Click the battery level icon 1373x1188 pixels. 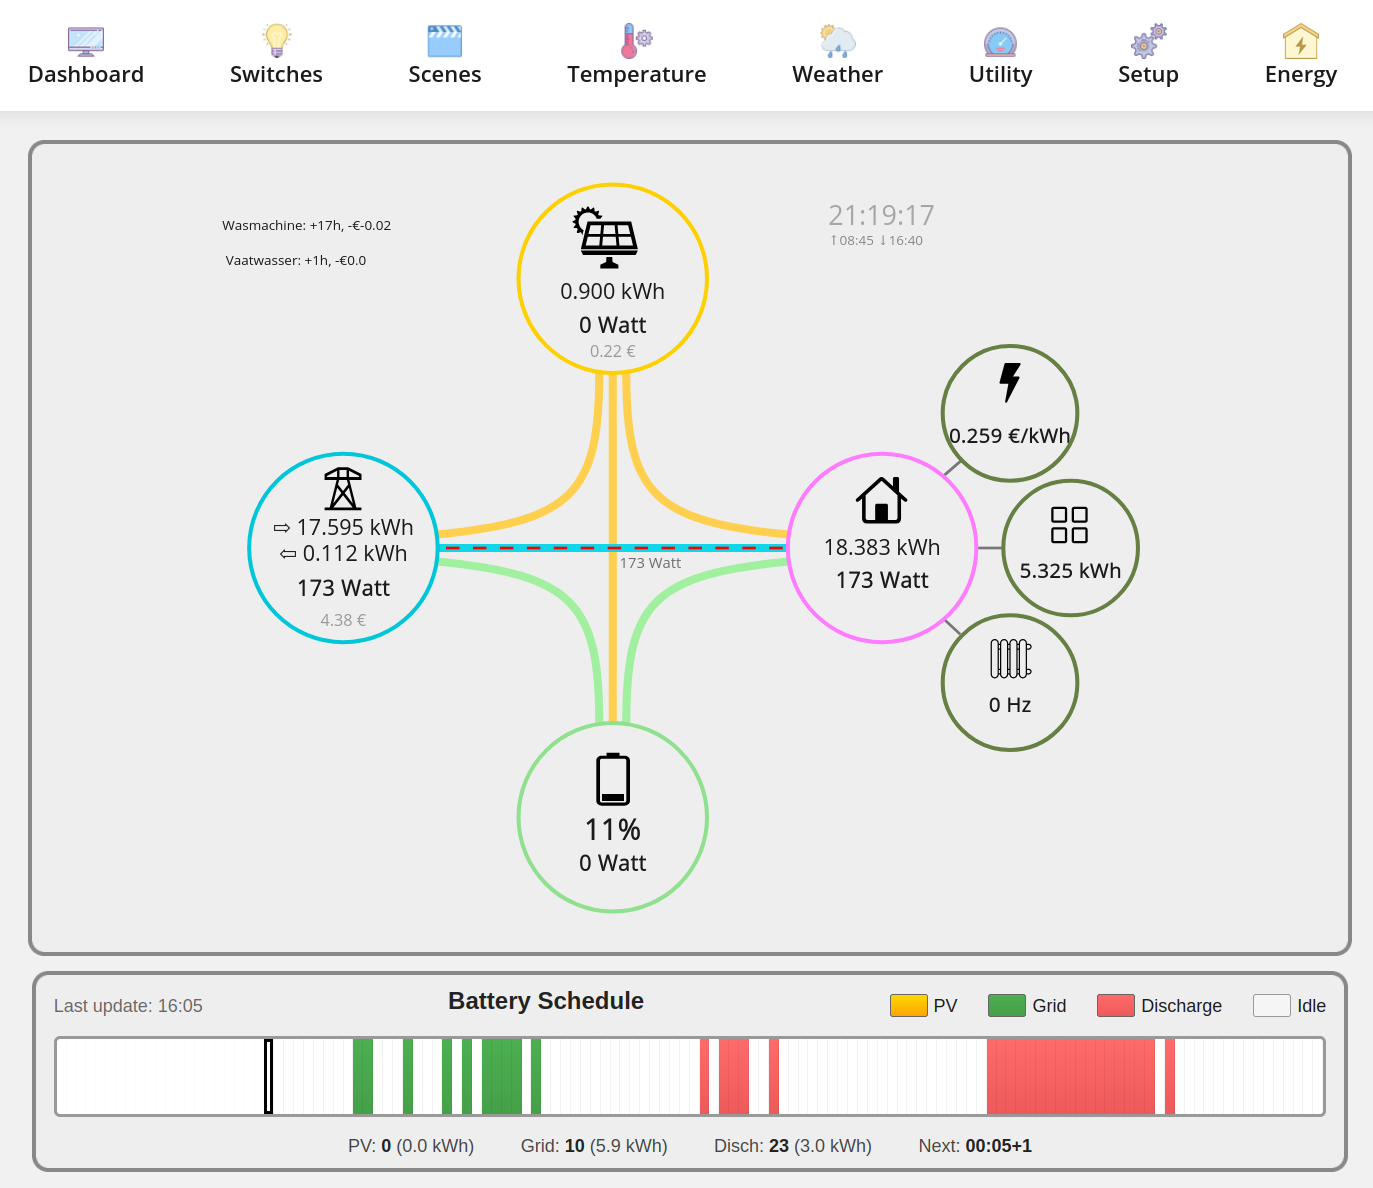click(x=613, y=779)
